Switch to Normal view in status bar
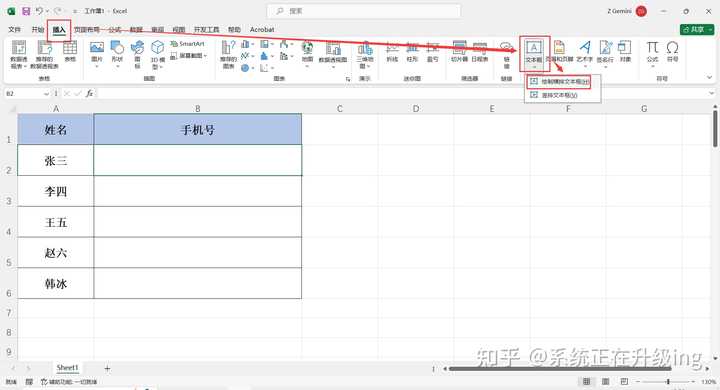The width and height of the screenshot is (720, 390). pos(586,381)
